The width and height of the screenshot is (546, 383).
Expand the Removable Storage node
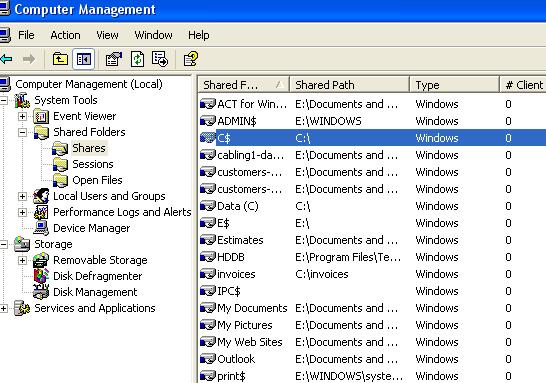click(x=22, y=260)
